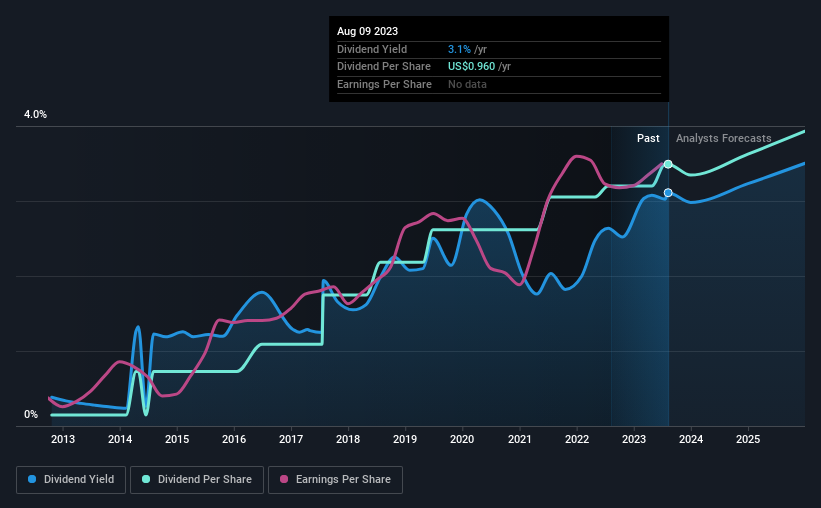The height and width of the screenshot is (508, 821).
Task: Click the tooltip 'Dividend Per Share' row label
Action: coord(384,67)
